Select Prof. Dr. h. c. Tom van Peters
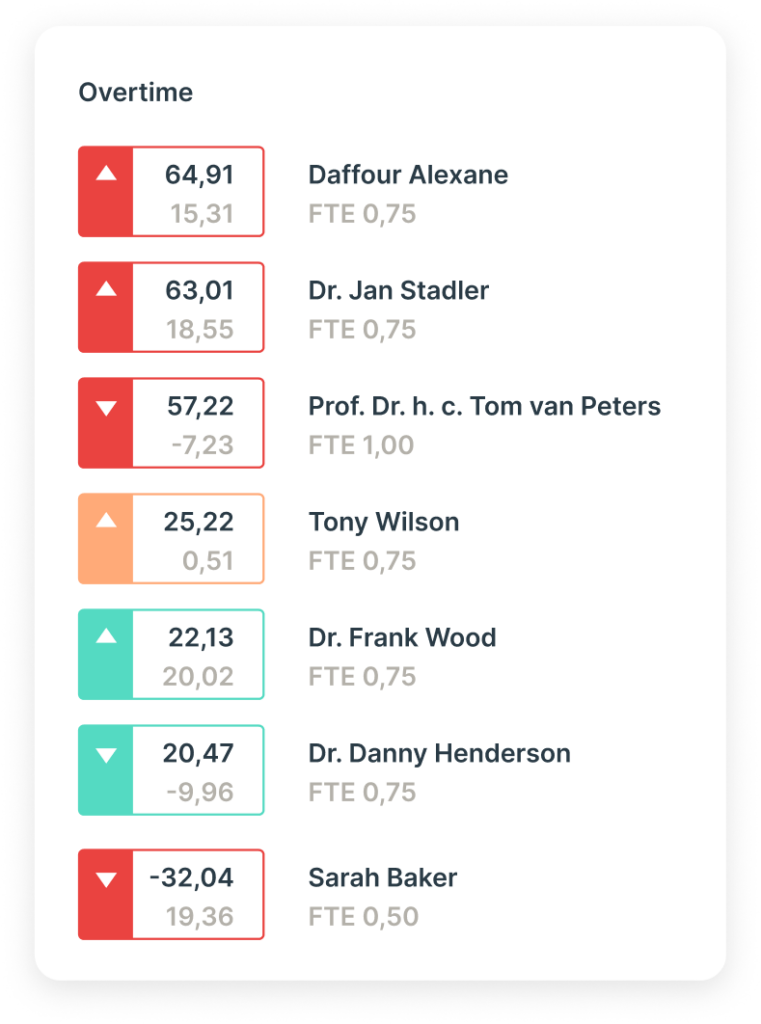 484,407
